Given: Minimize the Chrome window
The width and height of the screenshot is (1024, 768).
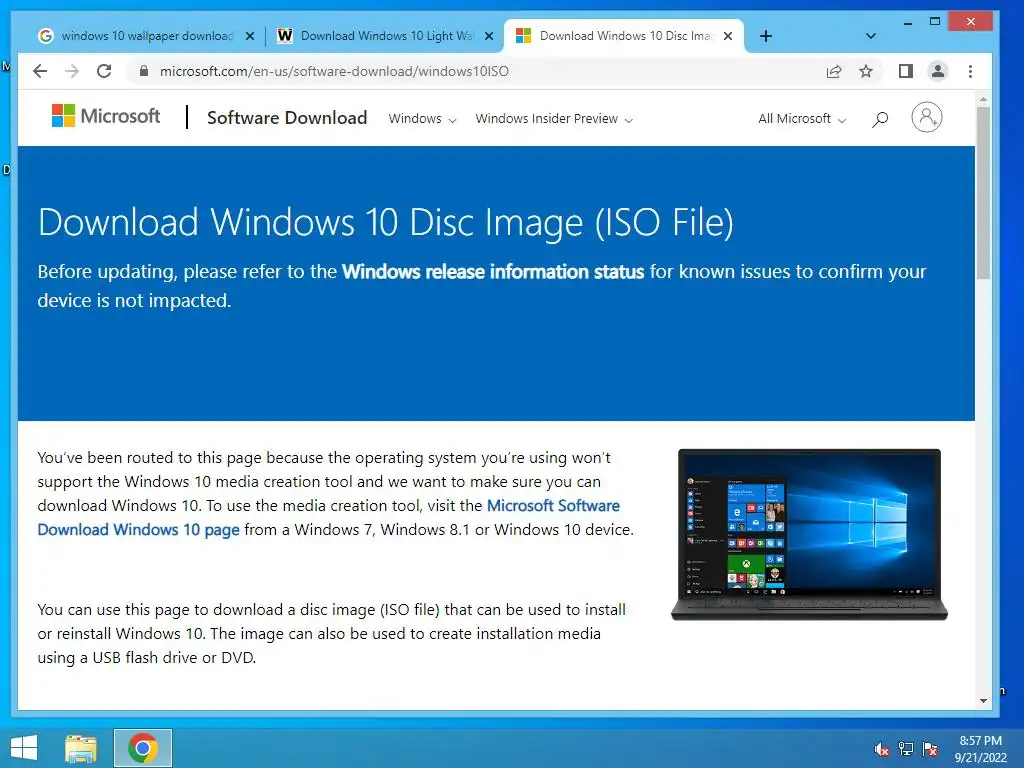Looking at the screenshot, I should [x=907, y=22].
